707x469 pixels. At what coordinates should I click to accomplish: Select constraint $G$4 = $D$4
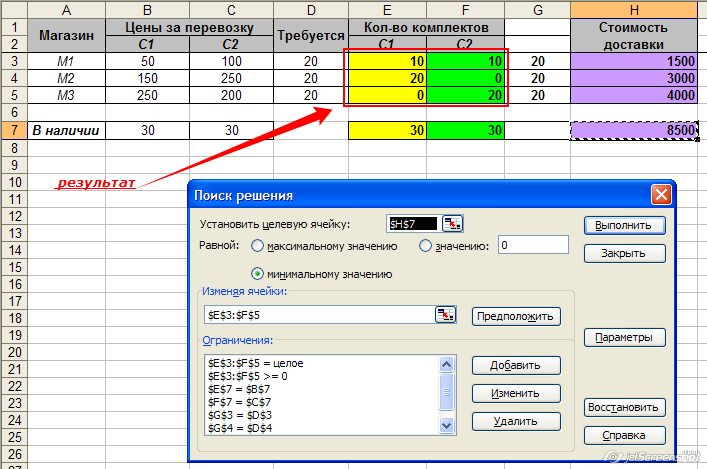click(x=240, y=428)
